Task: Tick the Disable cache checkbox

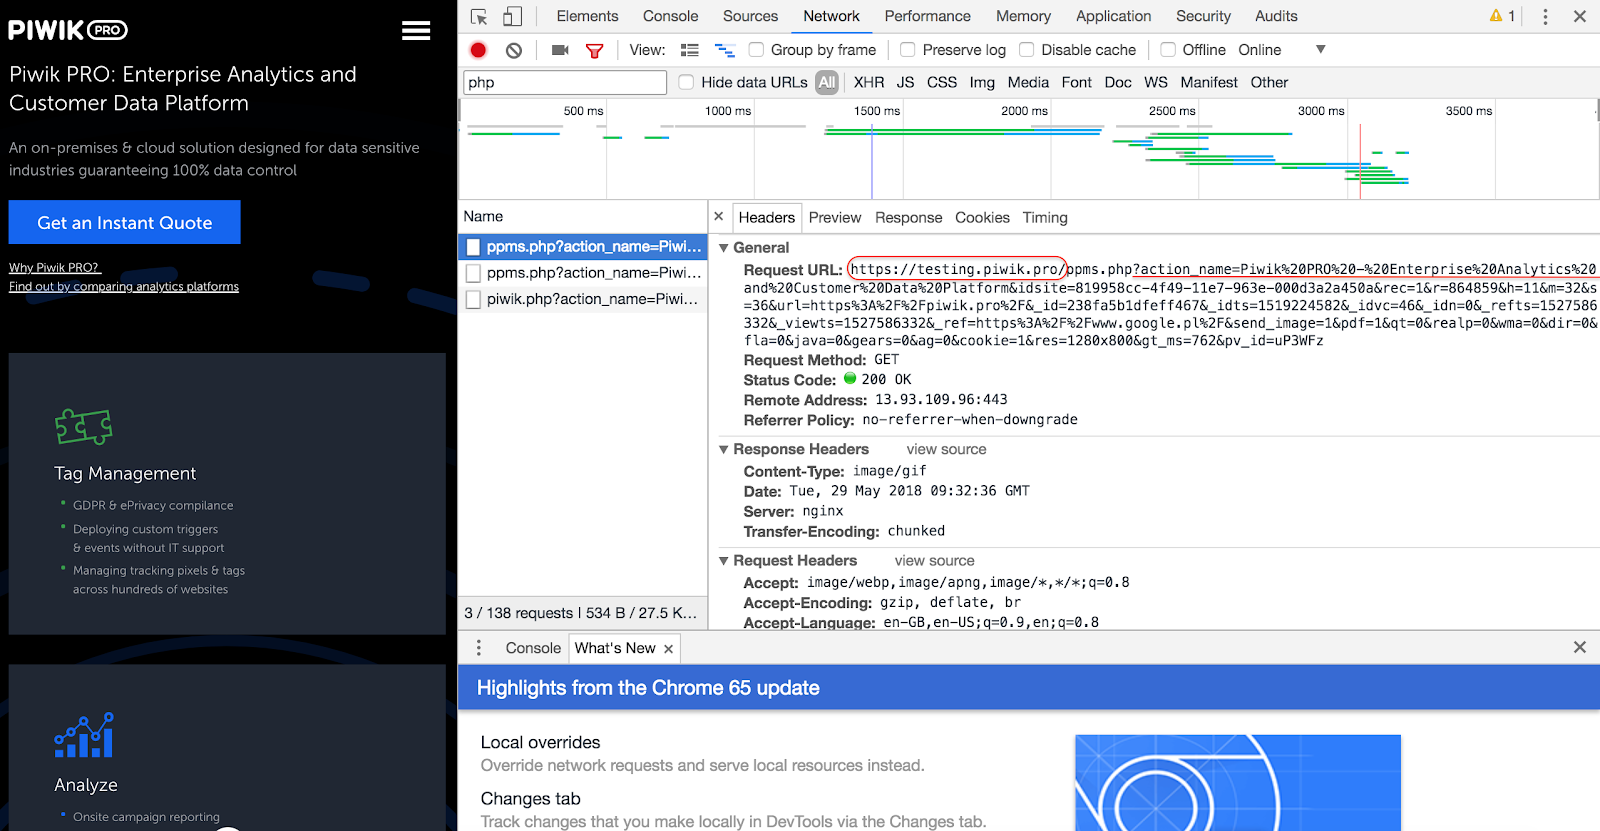Action: (x=1027, y=50)
